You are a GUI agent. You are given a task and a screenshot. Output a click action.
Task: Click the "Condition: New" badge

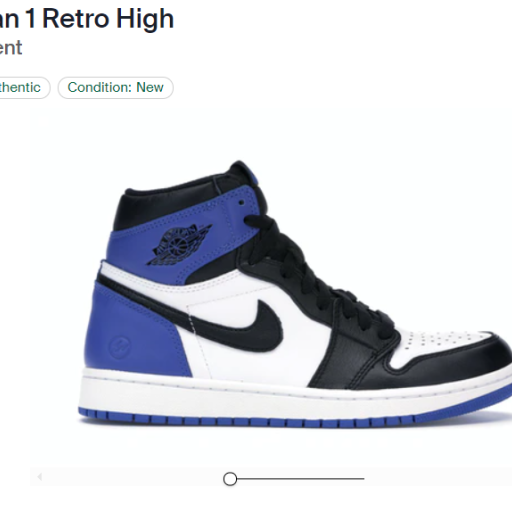point(115,88)
